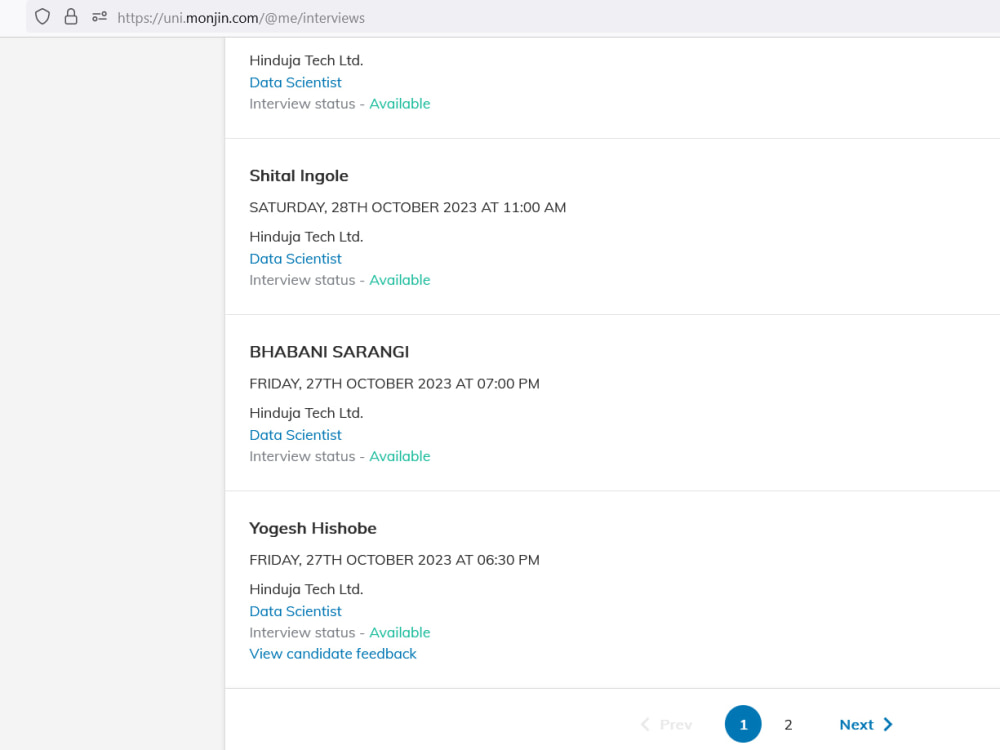
Task: Open the site permissions icon in address bar
Action: (99, 17)
